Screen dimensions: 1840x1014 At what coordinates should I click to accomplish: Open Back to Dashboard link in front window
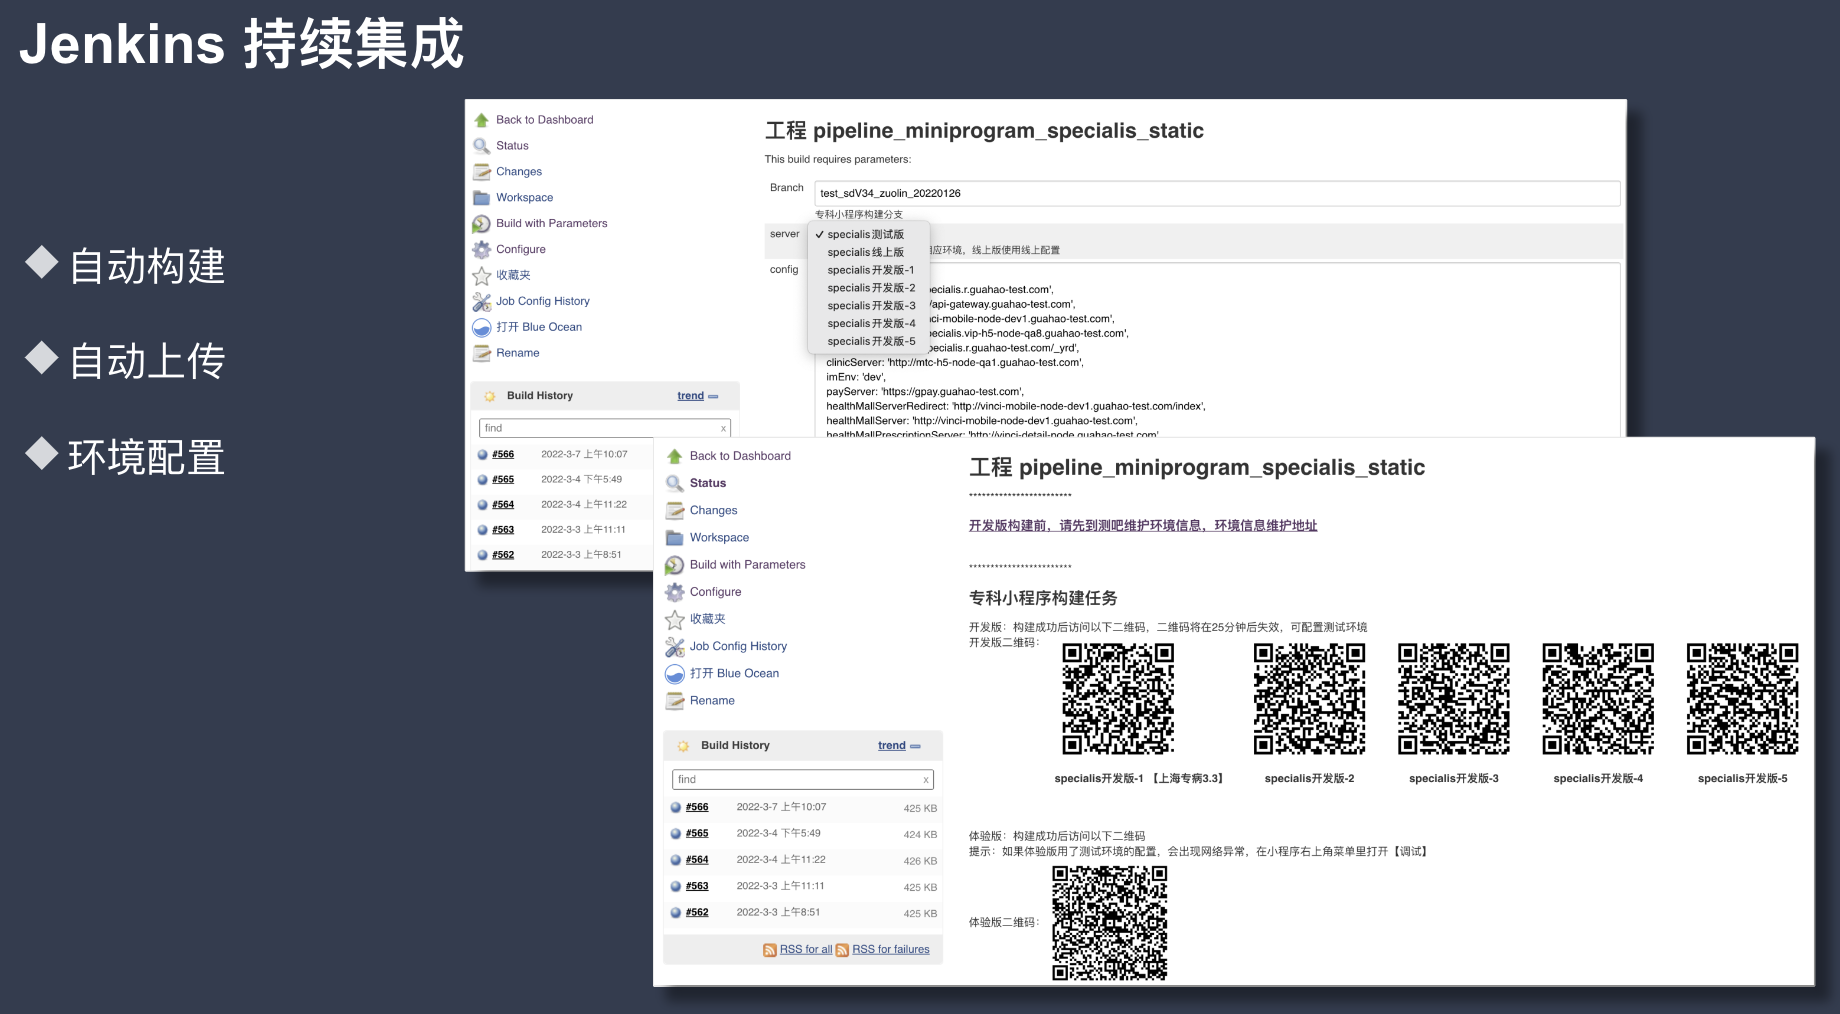click(740, 456)
